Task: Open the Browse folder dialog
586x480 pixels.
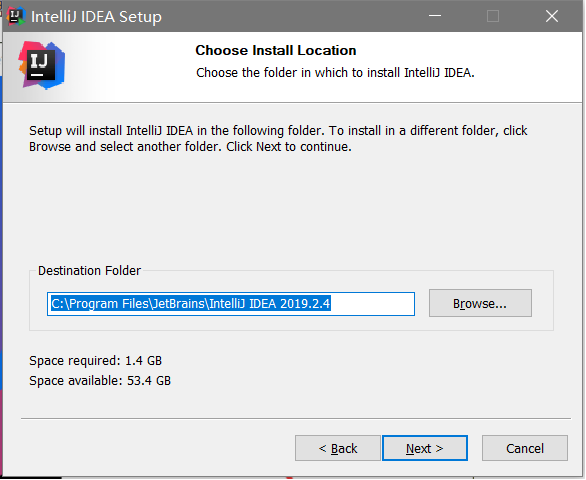Action: pos(480,303)
